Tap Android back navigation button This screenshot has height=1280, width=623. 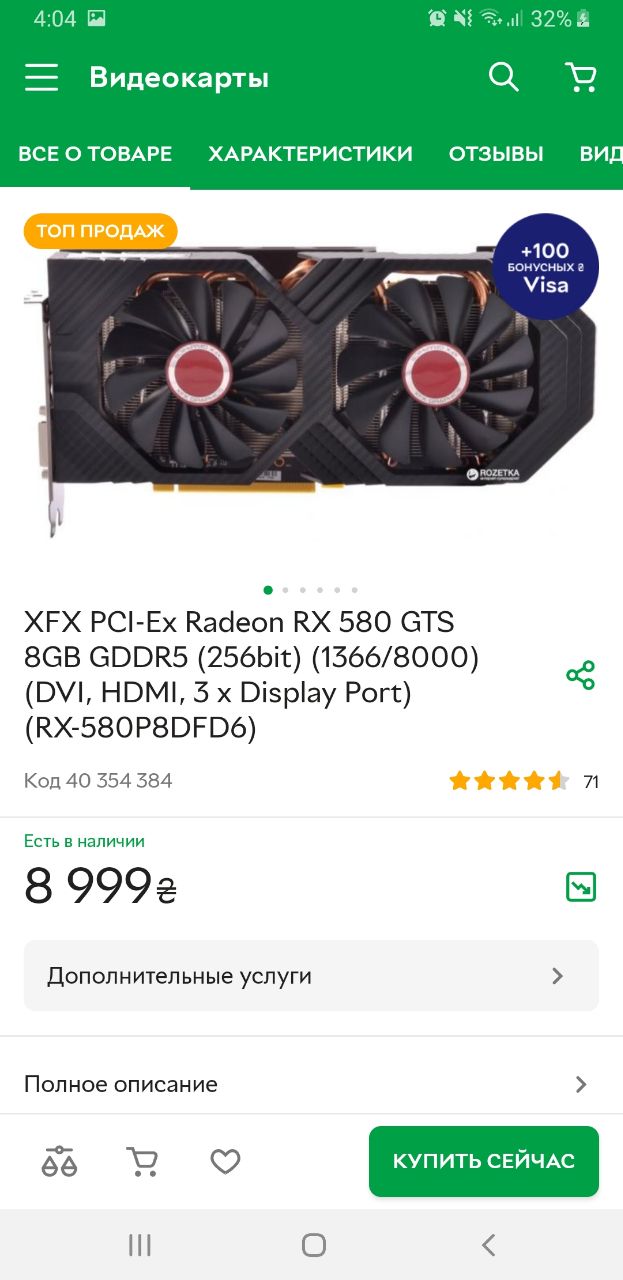[x=488, y=1245]
